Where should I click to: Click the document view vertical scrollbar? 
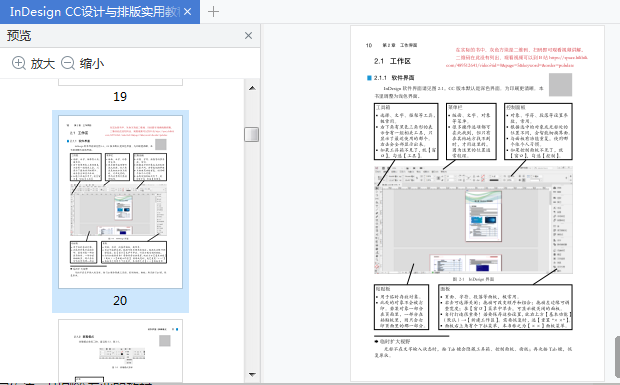(617, 356)
